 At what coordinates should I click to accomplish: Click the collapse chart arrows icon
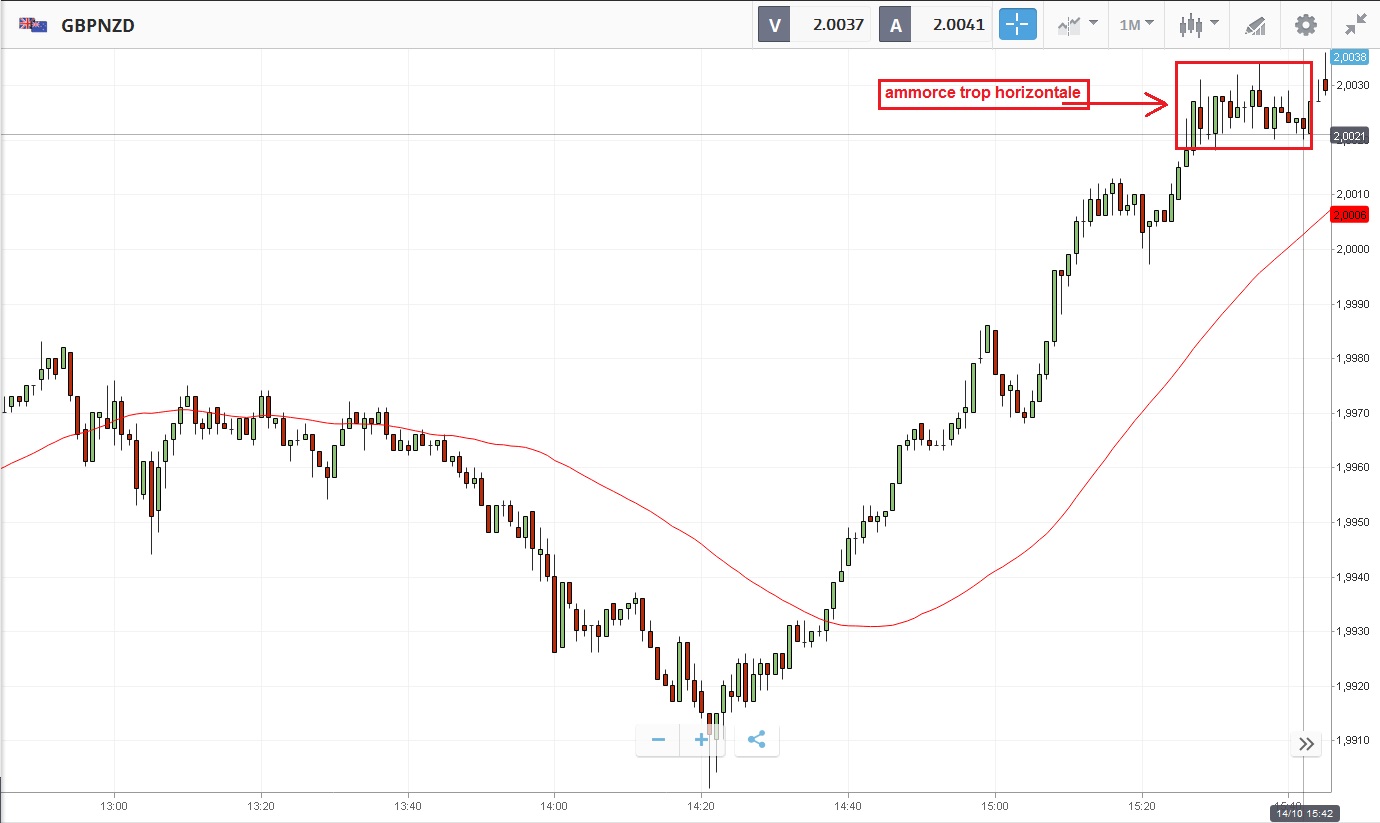[1356, 25]
